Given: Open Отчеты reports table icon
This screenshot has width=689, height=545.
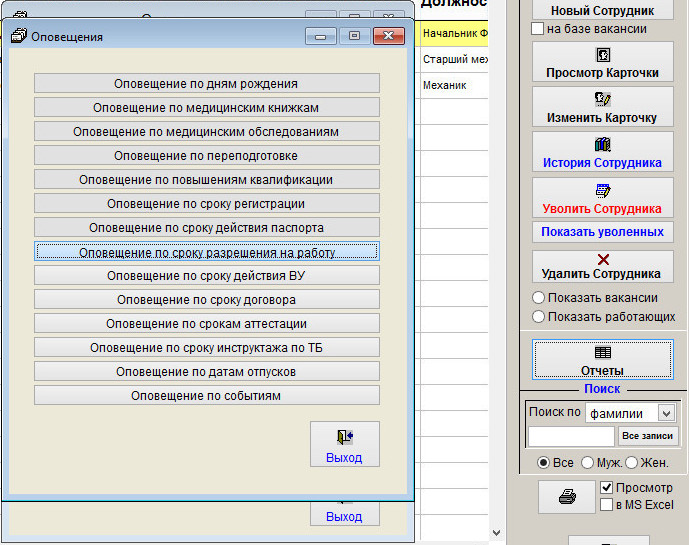Looking at the screenshot, I should click(x=602, y=353).
